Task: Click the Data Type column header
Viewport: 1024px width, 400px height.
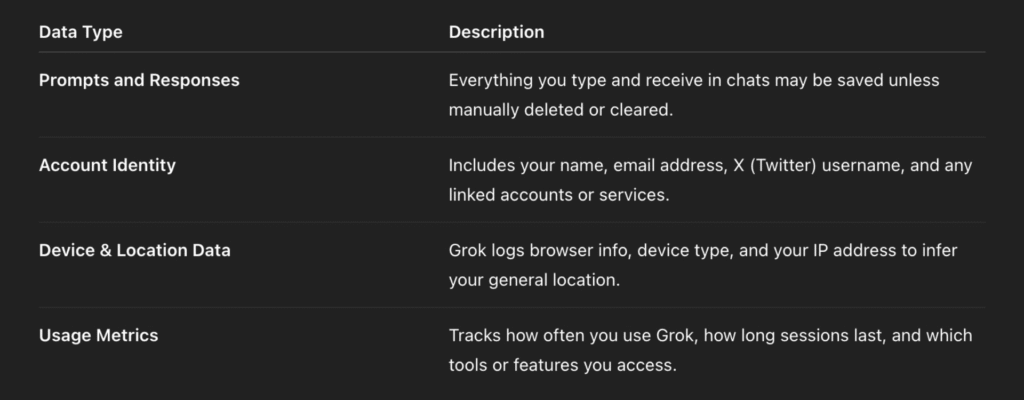Action: 80,32
